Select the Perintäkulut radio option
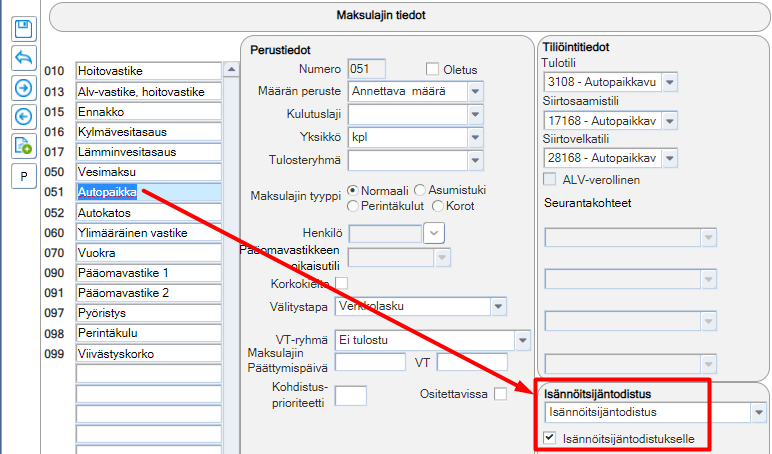The image size is (772, 454). pos(353,206)
